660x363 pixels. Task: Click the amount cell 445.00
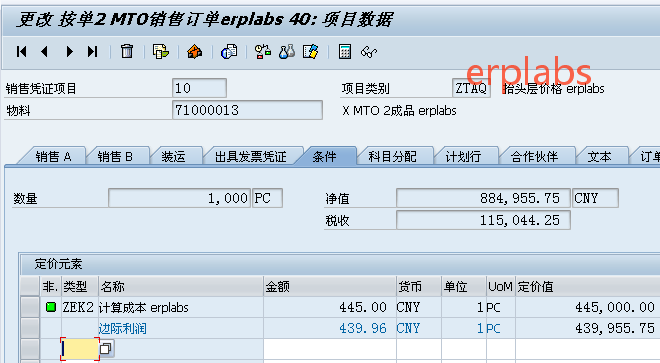(330, 307)
